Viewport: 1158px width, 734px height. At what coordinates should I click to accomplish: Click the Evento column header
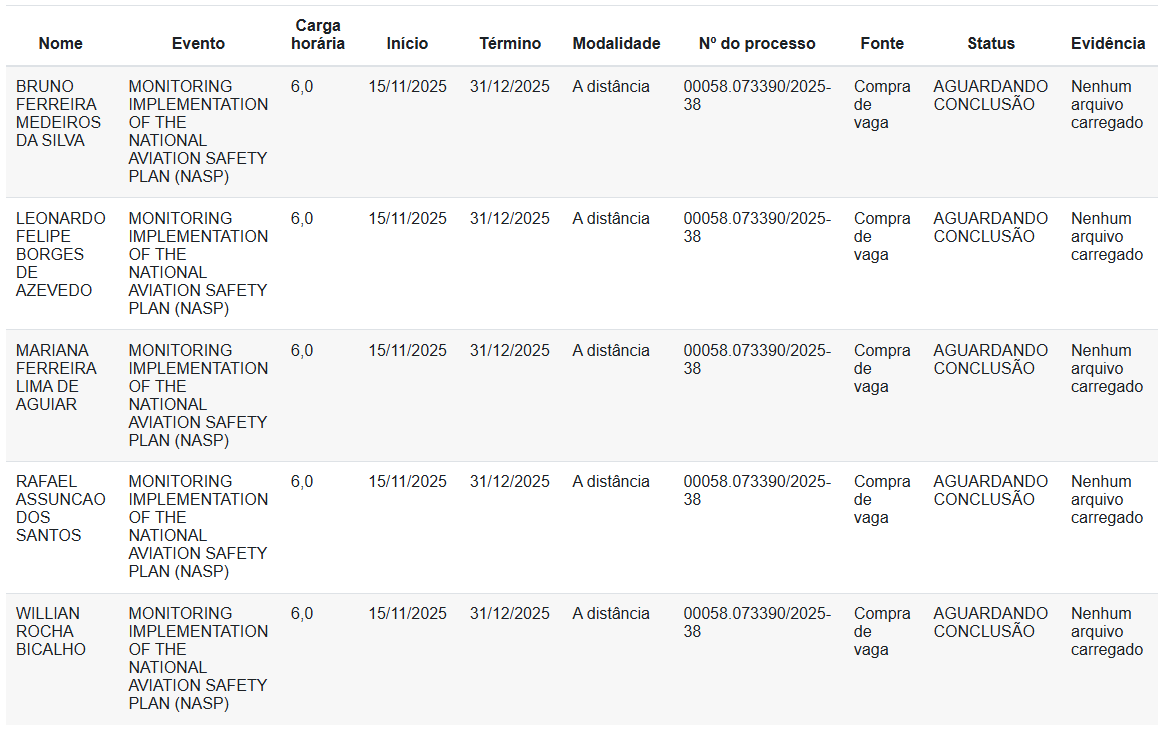tap(198, 44)
